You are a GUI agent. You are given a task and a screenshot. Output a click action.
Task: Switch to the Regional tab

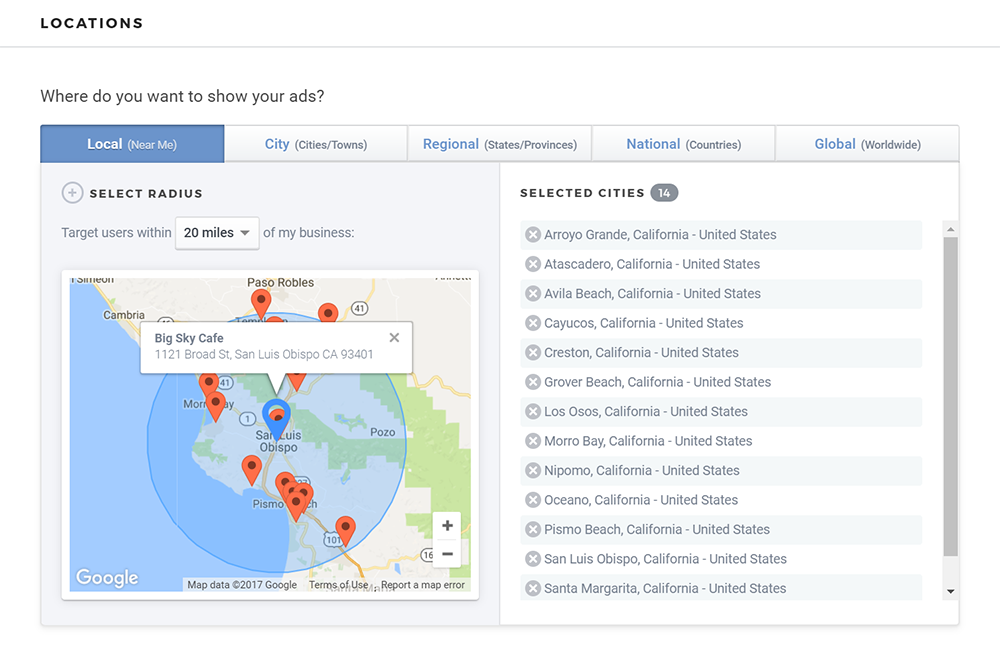tap(499, 143)
